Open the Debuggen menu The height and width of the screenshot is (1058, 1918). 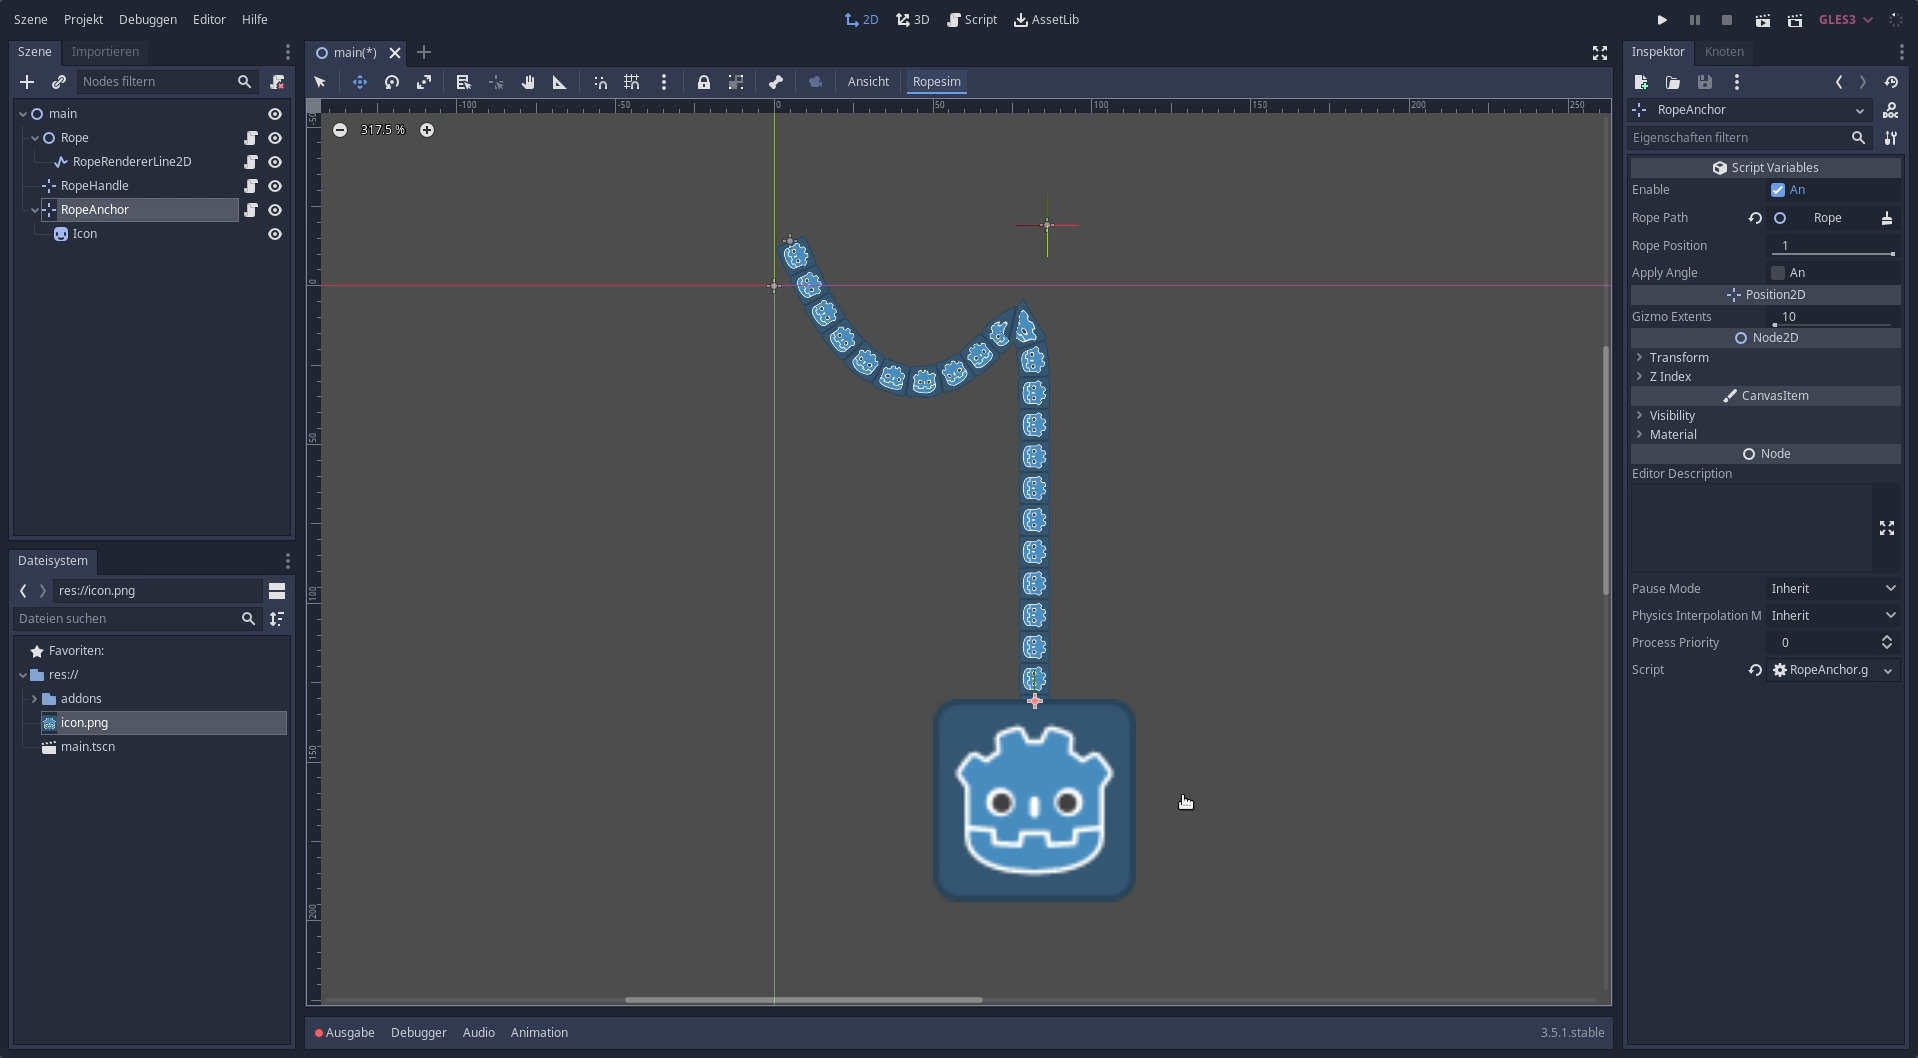point(147,20)
